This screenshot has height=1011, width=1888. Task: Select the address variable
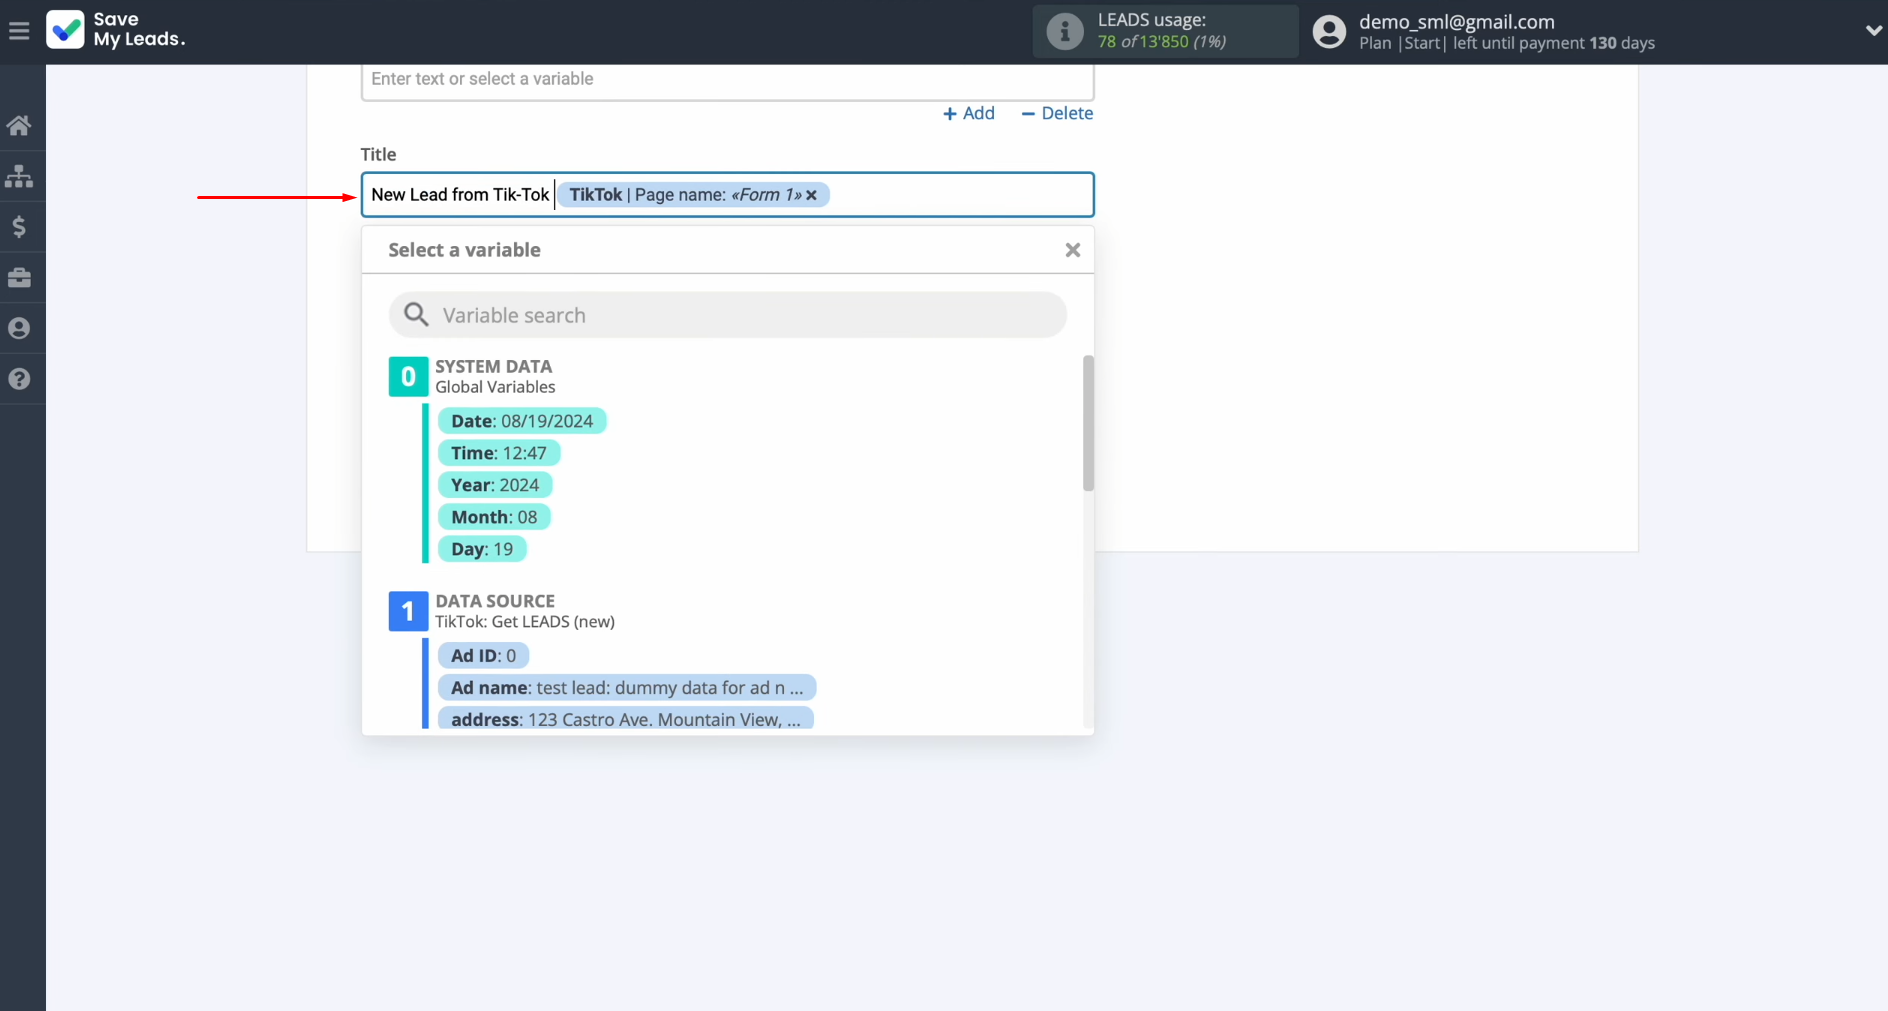[x=626, y=719]
